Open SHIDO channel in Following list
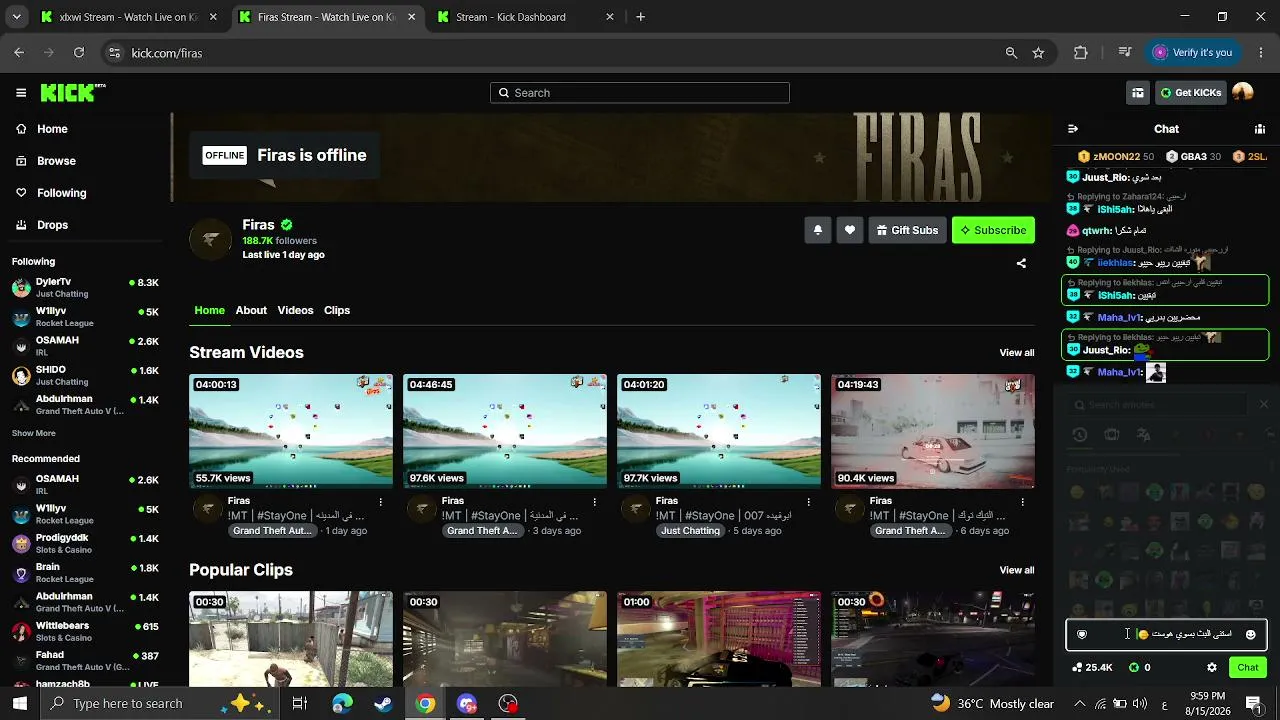 point(85,376)
